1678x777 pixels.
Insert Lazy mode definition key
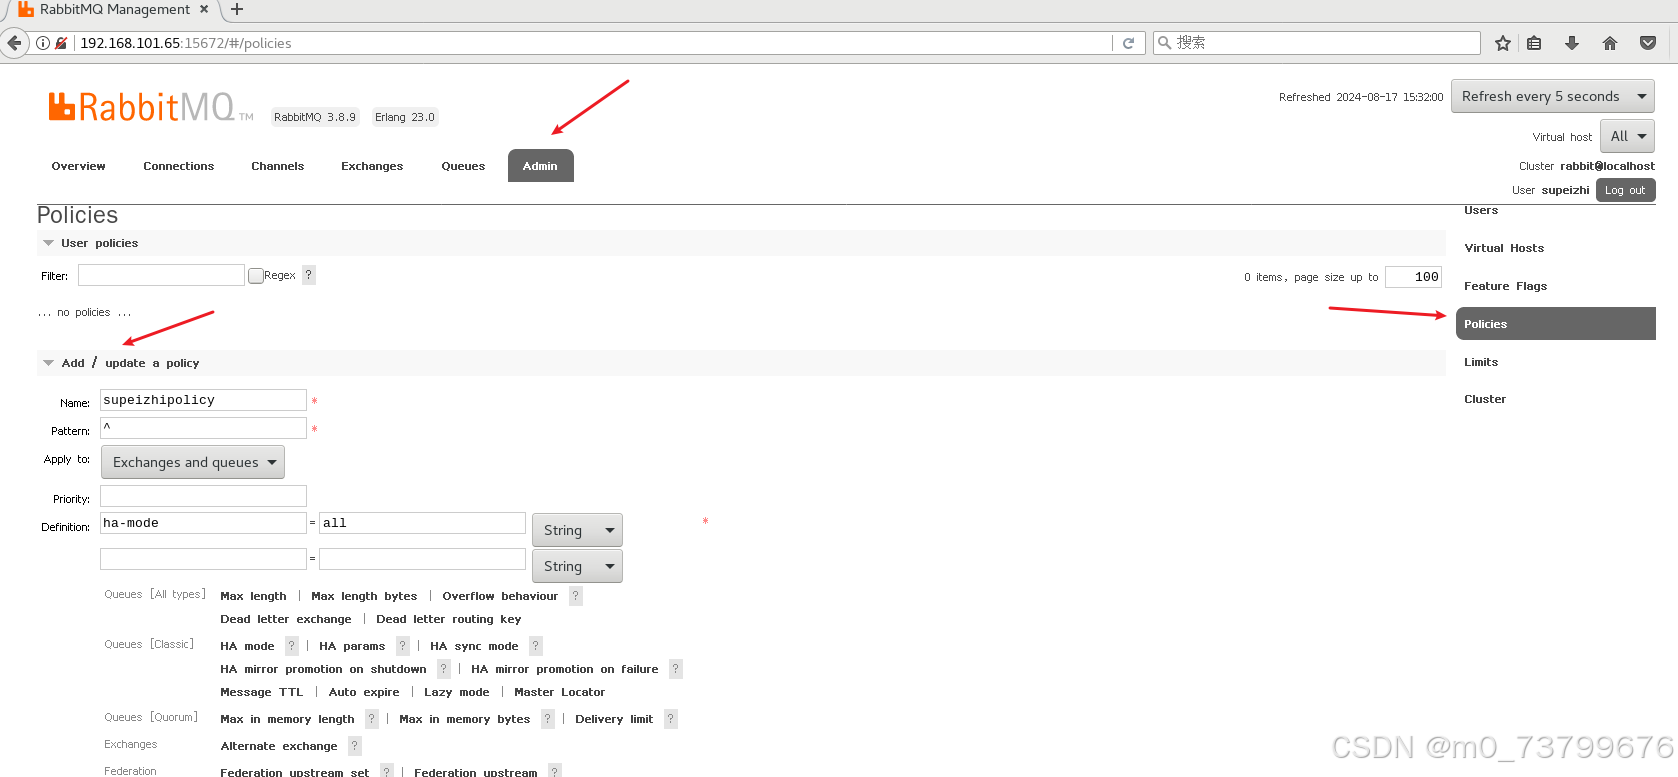pos(457,692)
